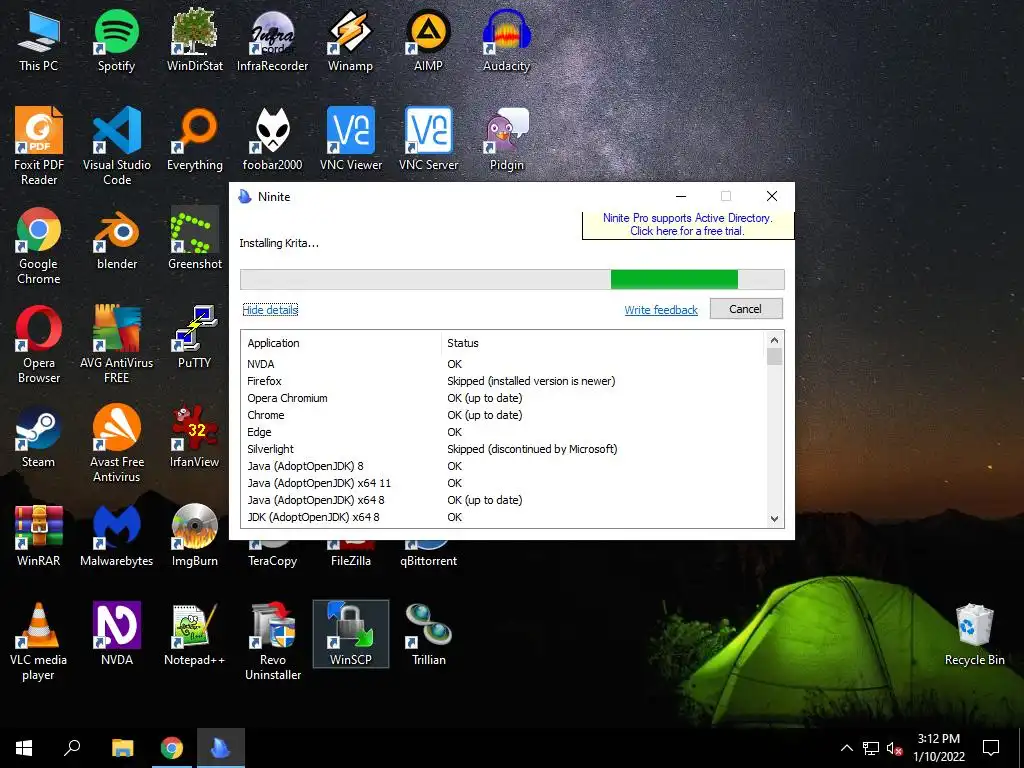Select the WinRAR desktop icon
This screenshot has height=768, width=1024.
click(x=39, y=536)
